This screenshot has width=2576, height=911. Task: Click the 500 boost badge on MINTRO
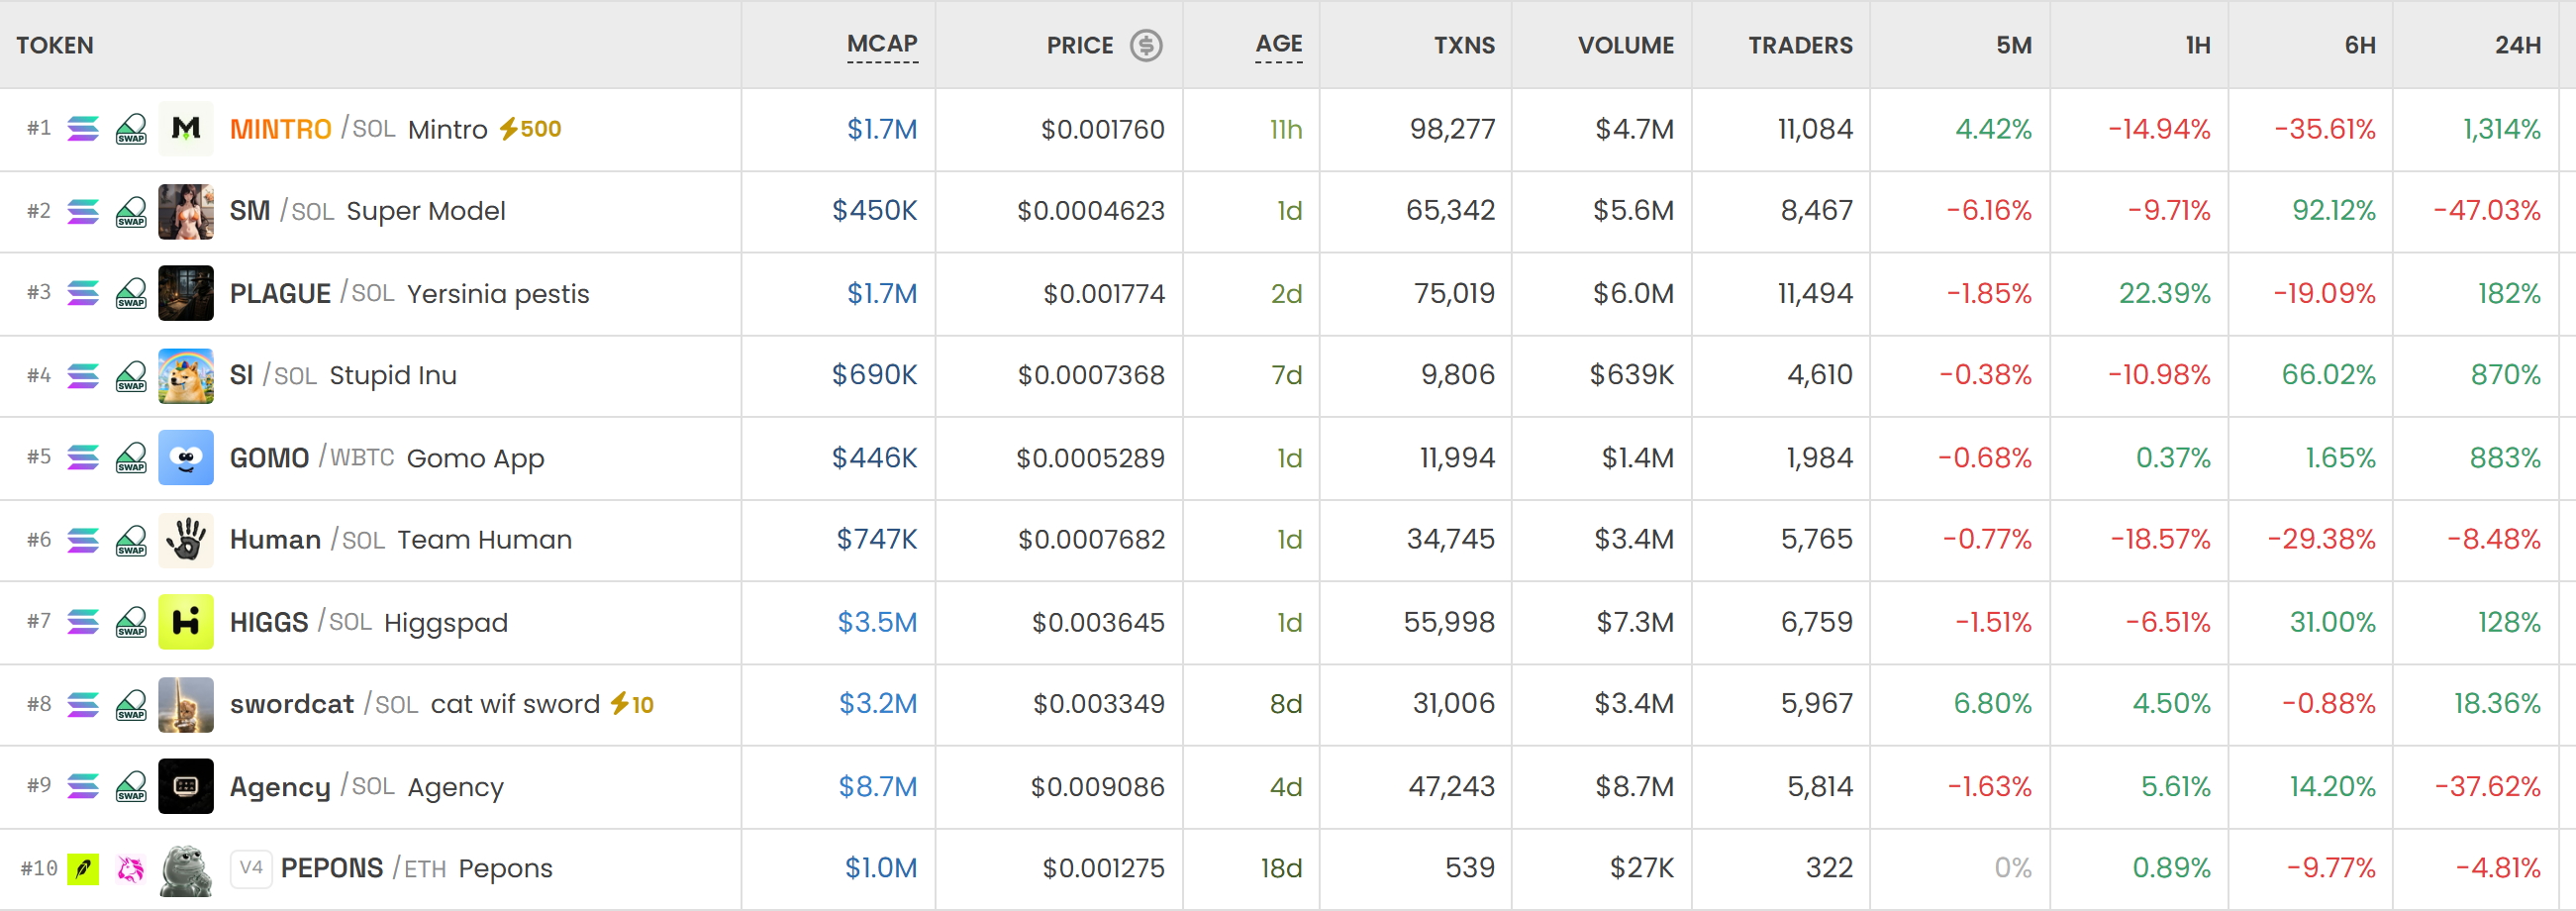530,129
